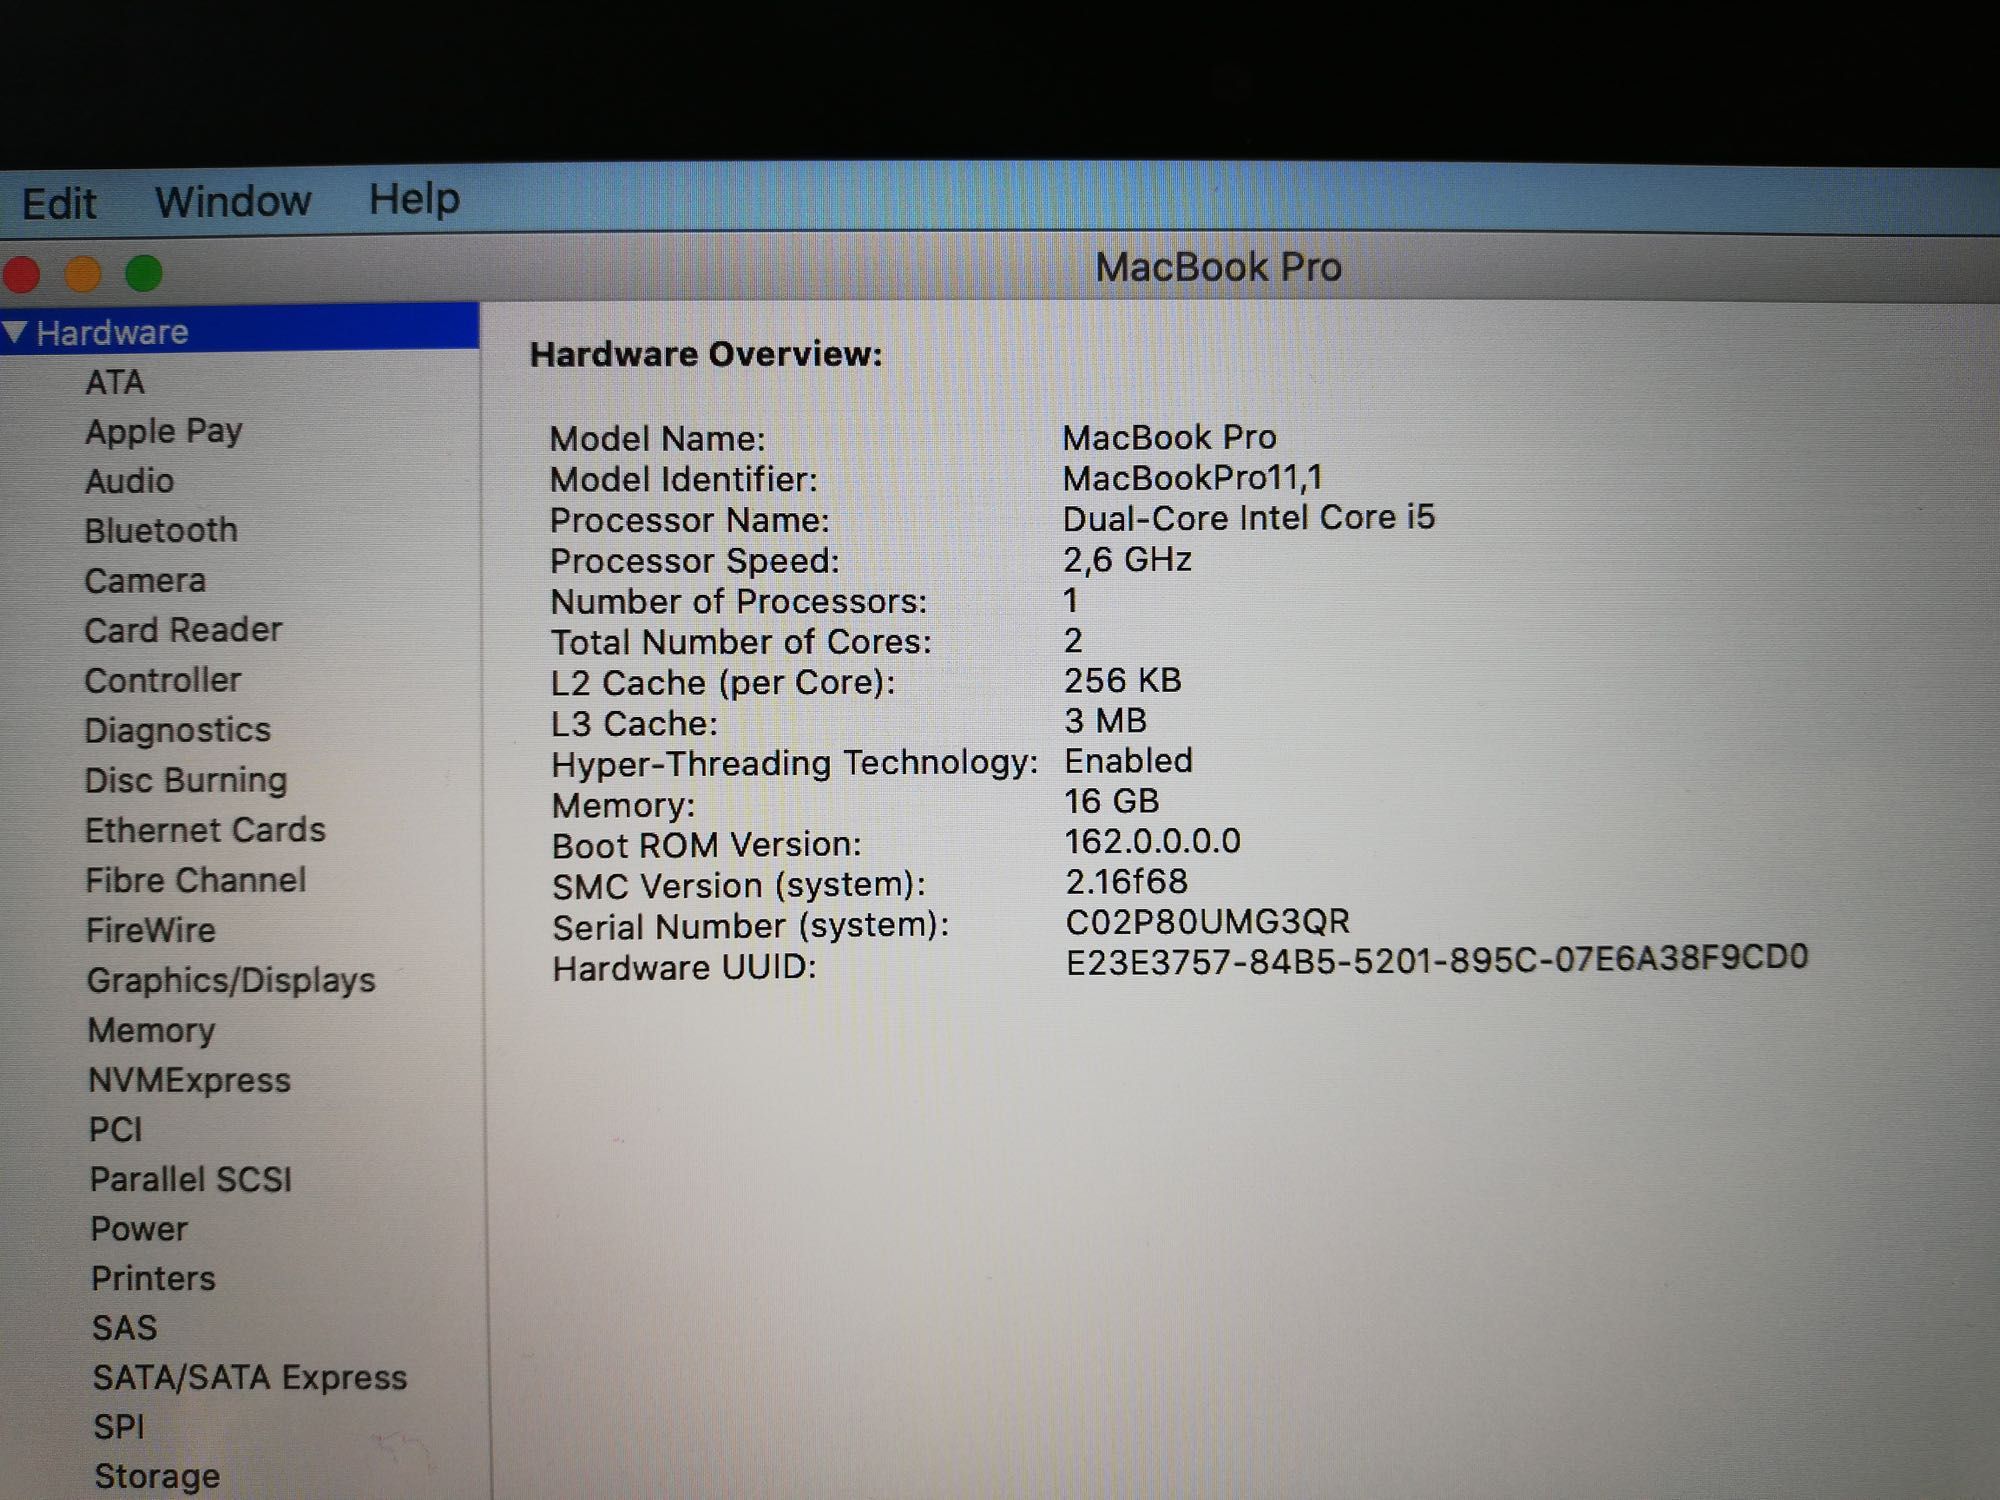The height and width of the screenshot is (1500, 2000).
Task: Click the processor name Dual-Core Intel Core i5
Action: click(1249, 518)
